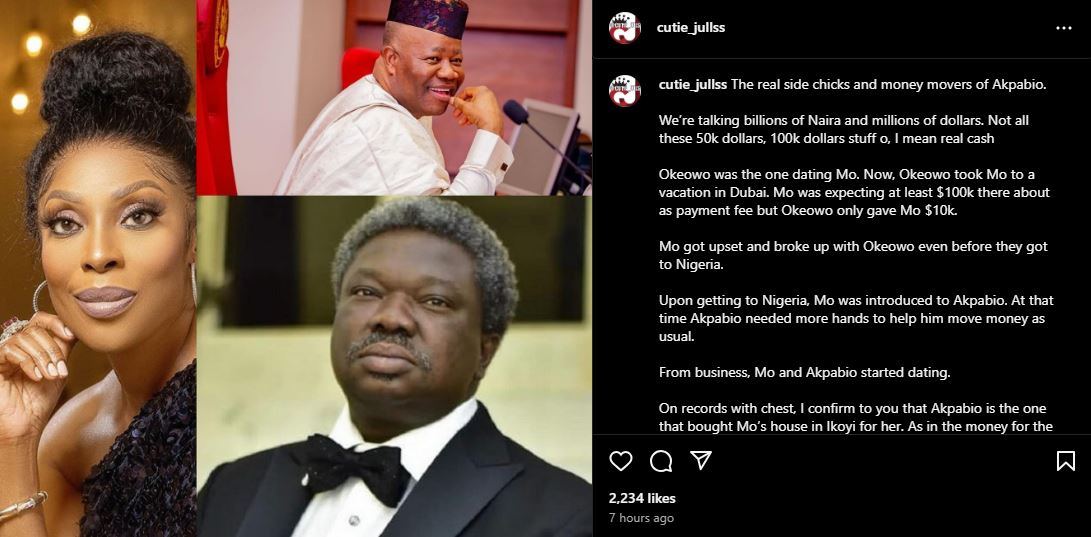Save post with bookmark icon
Image resolution: width=1091 pixels, height=537 pixels.
coord(1065,460)
